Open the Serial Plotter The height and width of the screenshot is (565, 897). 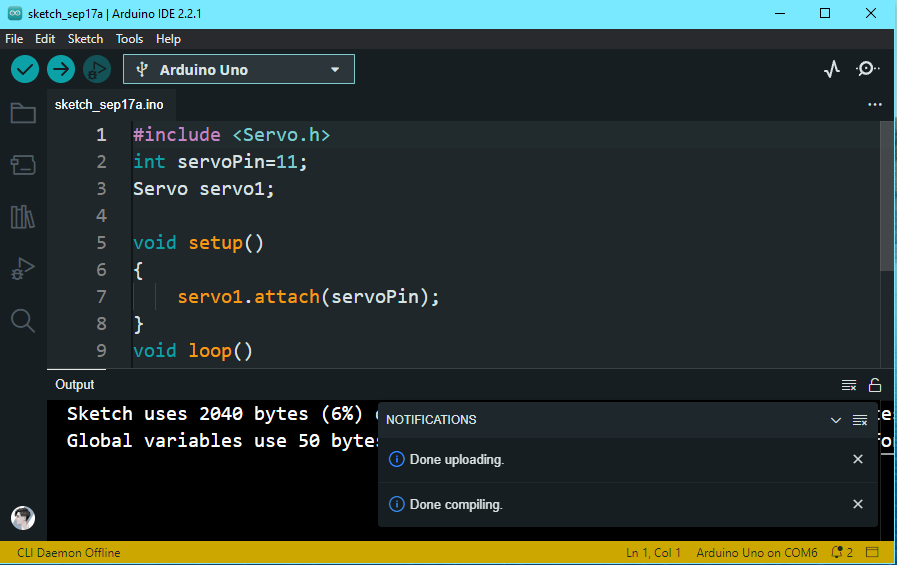tap(832, 69)
